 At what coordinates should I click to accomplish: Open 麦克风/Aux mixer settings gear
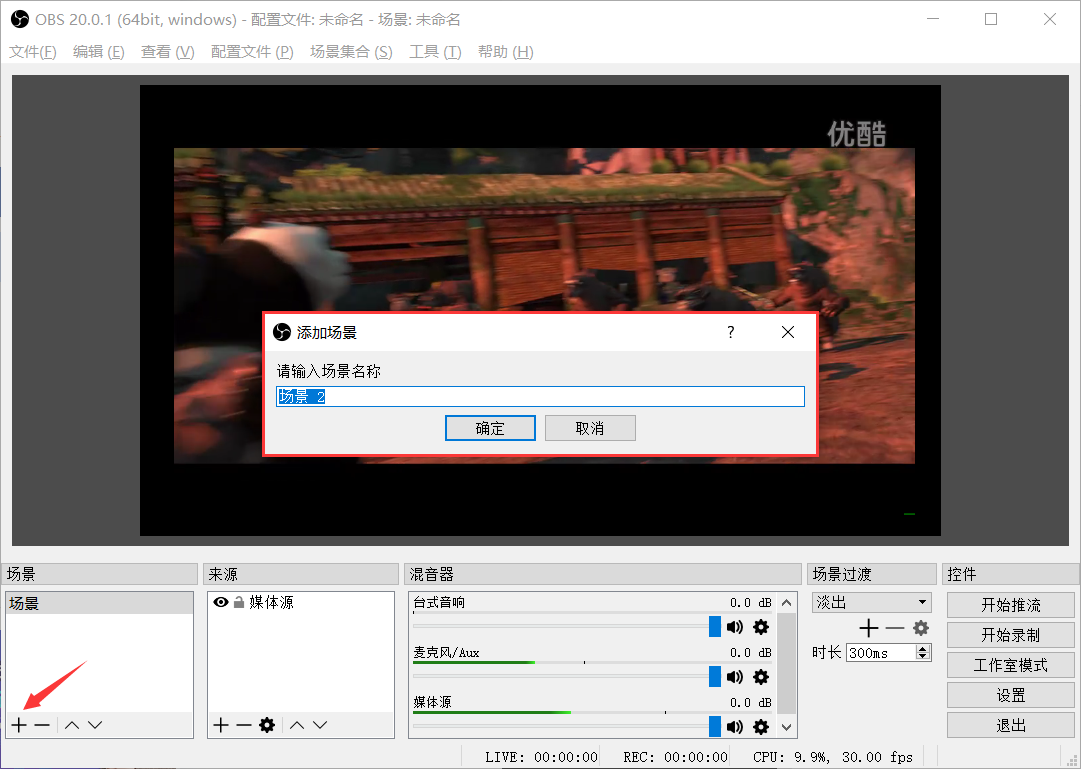tap(761, 677)
